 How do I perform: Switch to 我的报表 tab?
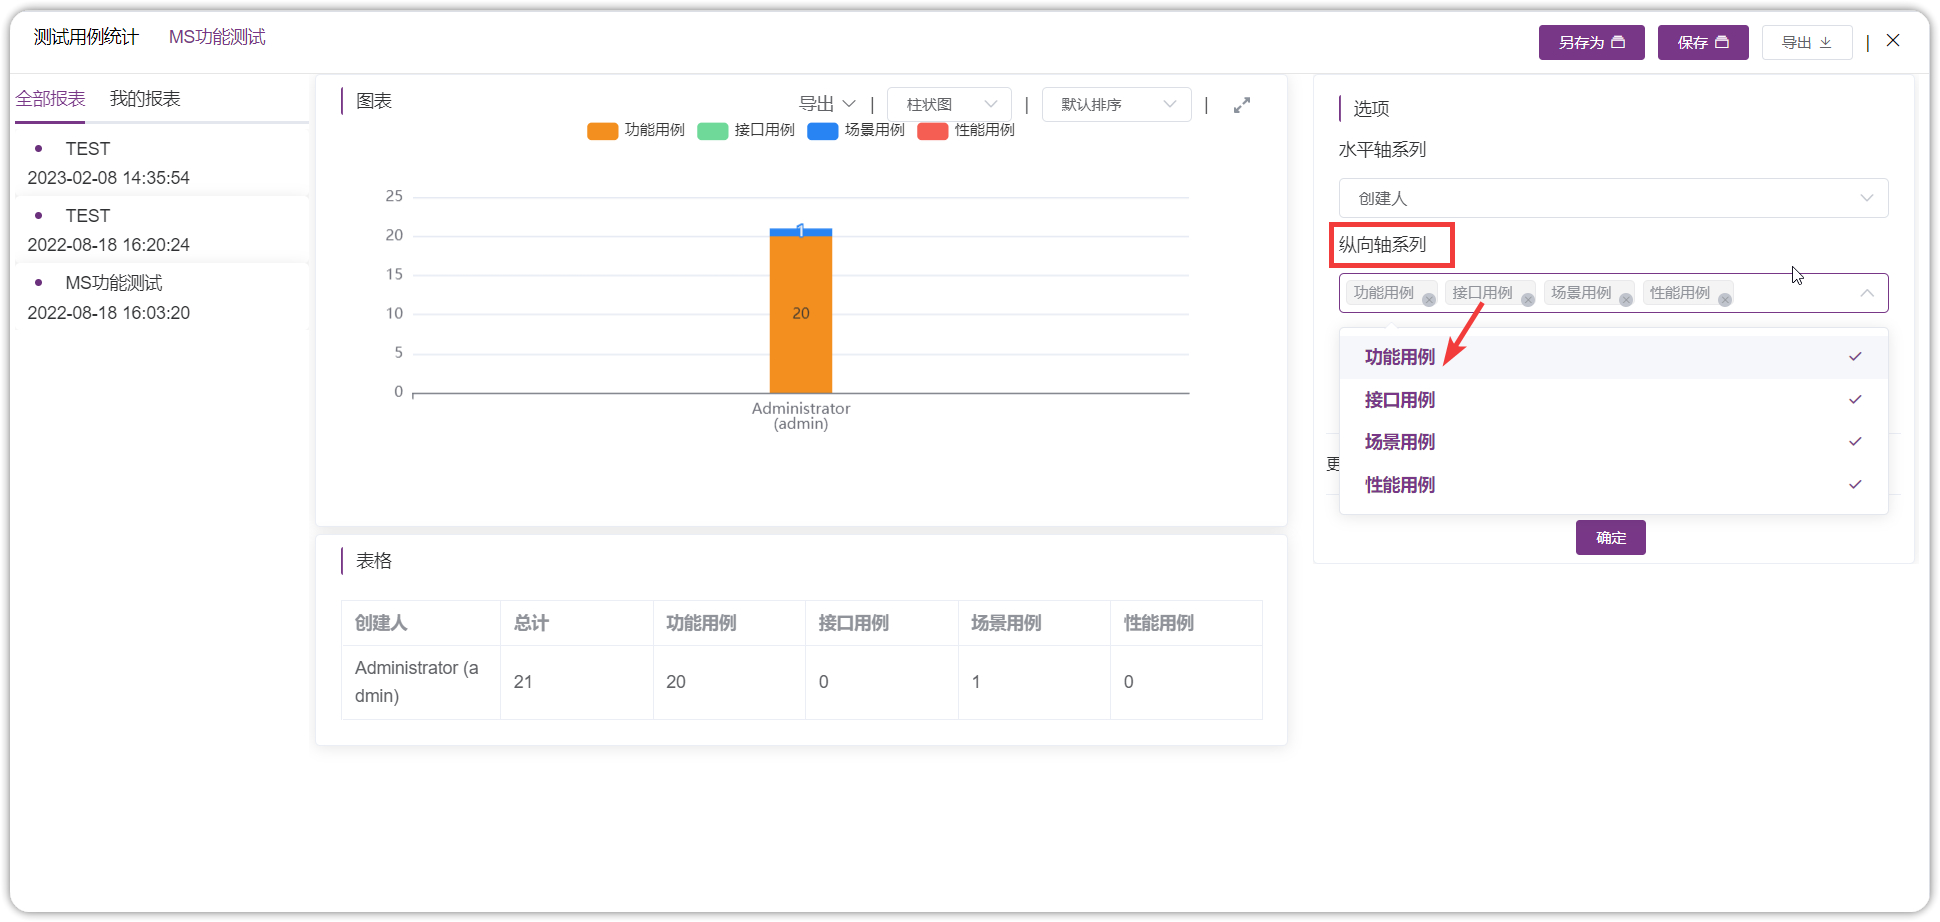(145, 99)
